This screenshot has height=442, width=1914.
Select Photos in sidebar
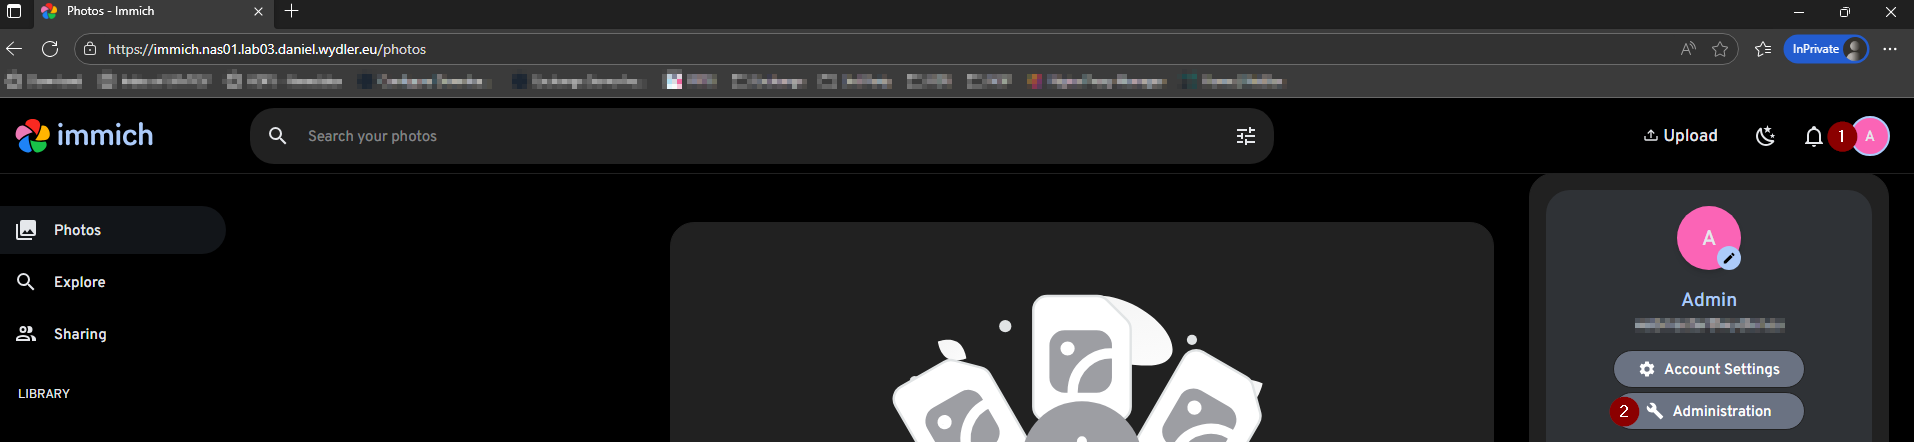click(x=78, y=230)
